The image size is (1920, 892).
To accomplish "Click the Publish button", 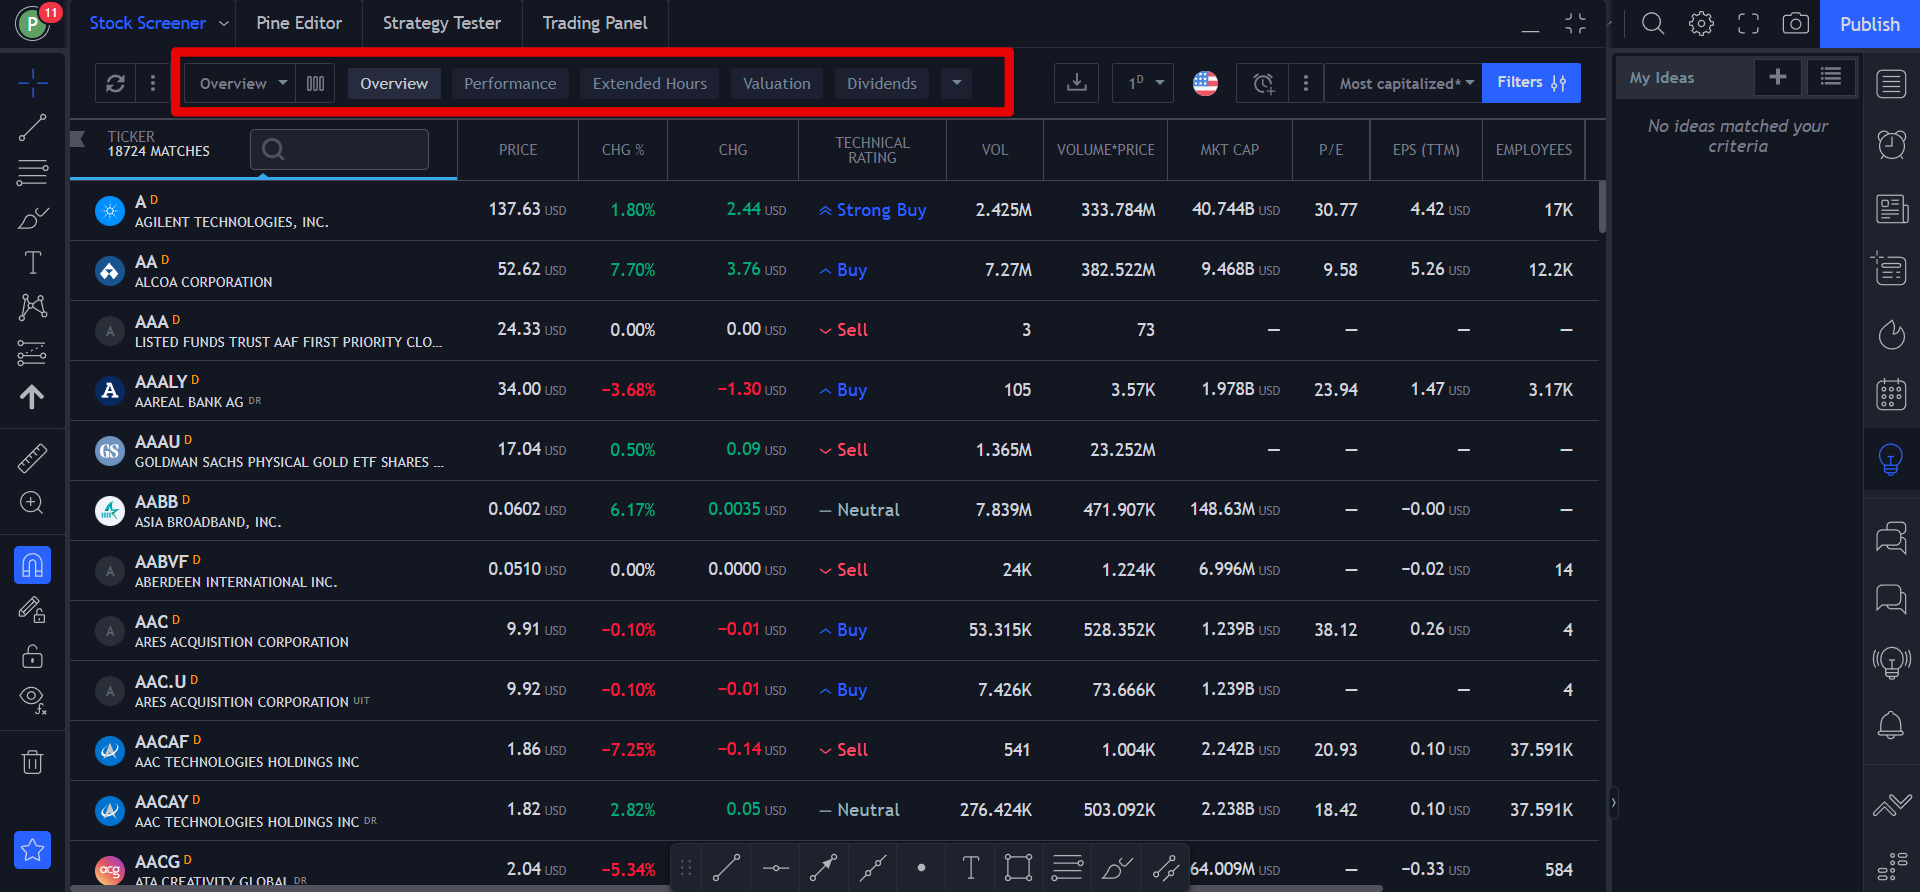I will (1869, 24).
